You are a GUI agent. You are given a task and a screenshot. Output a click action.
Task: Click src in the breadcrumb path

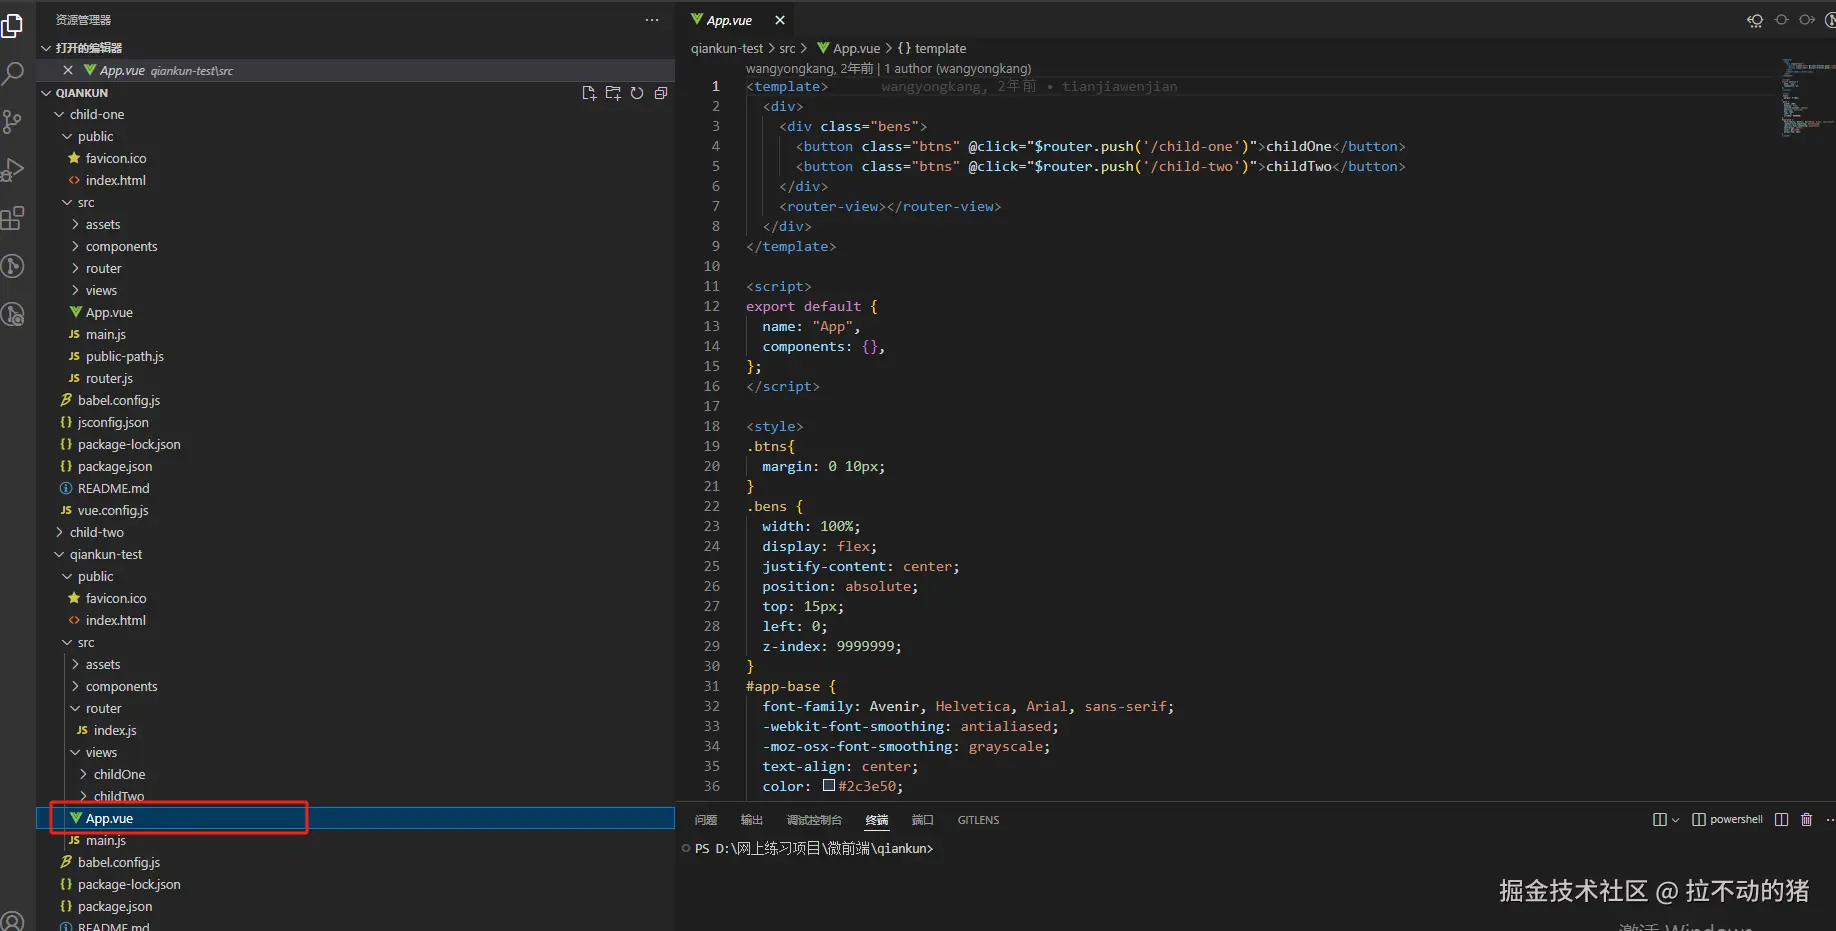788,48
